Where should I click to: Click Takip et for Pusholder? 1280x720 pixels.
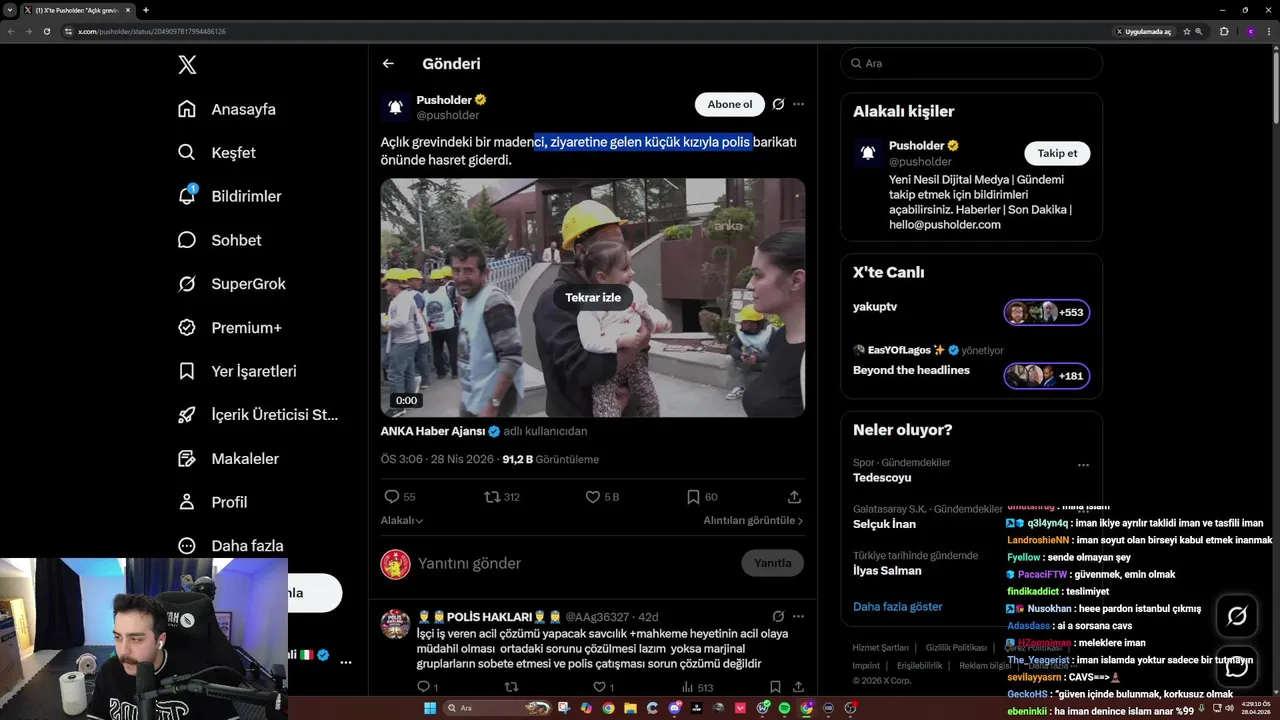point(1057,153)
